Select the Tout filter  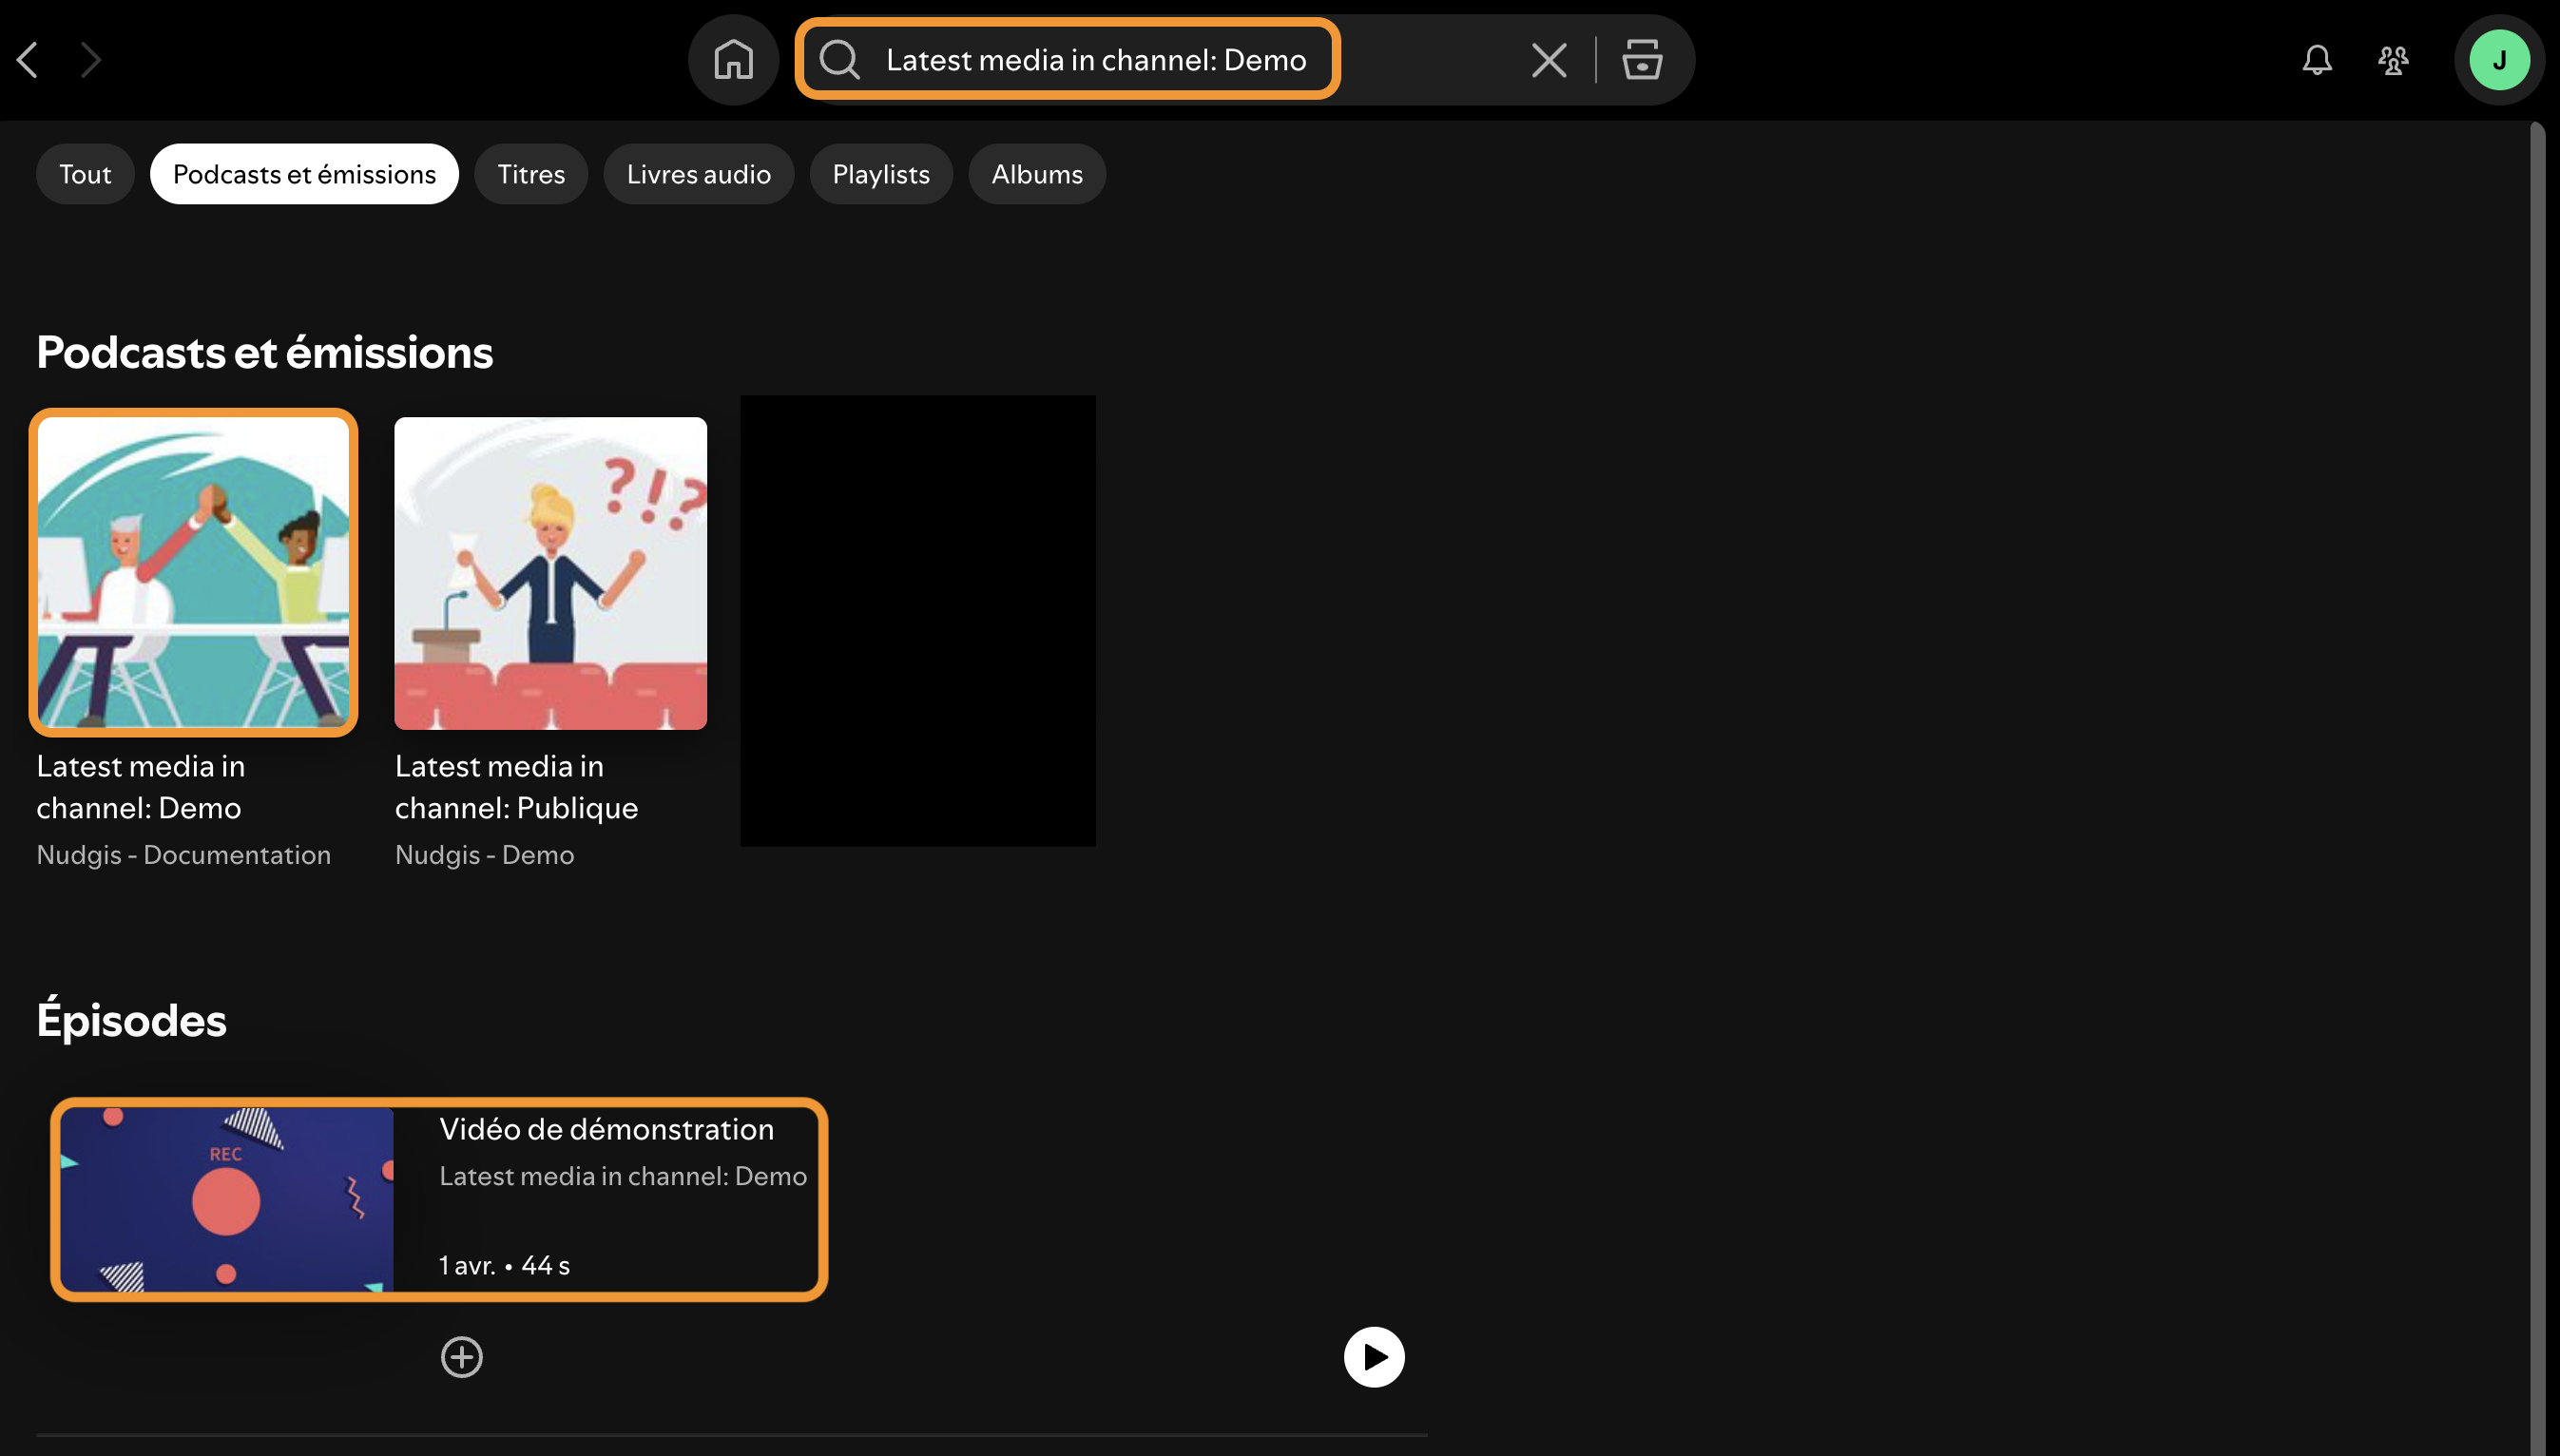click(x=85, y=174)
